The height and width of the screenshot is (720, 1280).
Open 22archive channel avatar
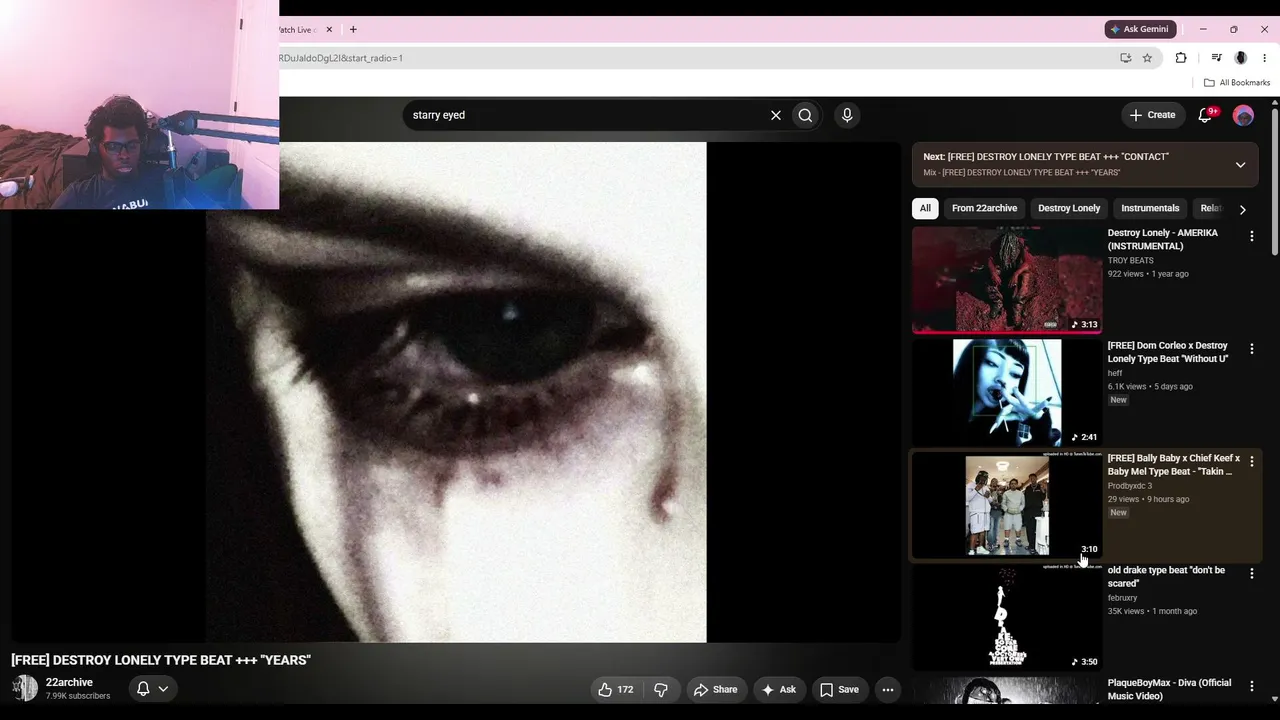pos(24,688)
